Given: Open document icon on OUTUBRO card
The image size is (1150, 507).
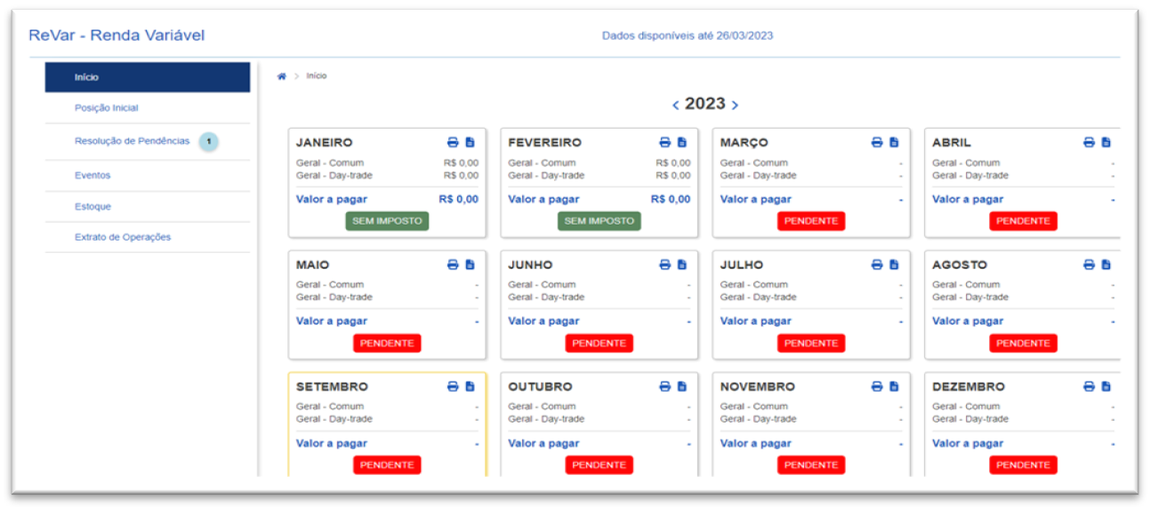Looking at the screenshot, I should click(682, 386).
